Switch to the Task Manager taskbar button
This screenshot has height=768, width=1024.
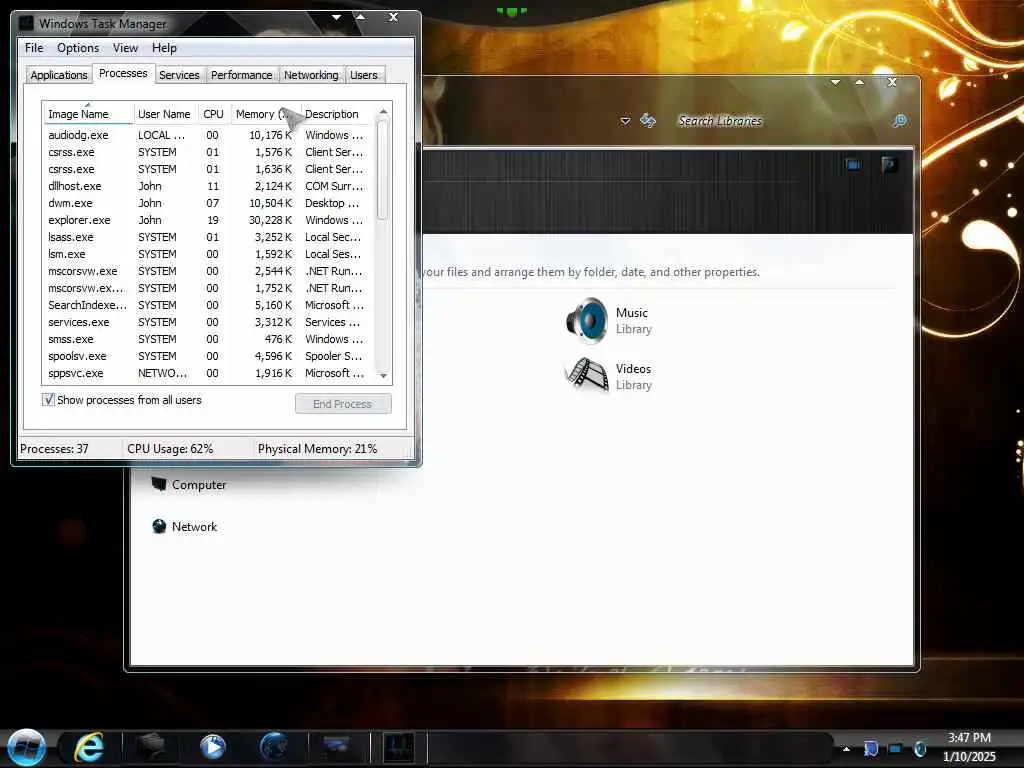coord(398,746)
